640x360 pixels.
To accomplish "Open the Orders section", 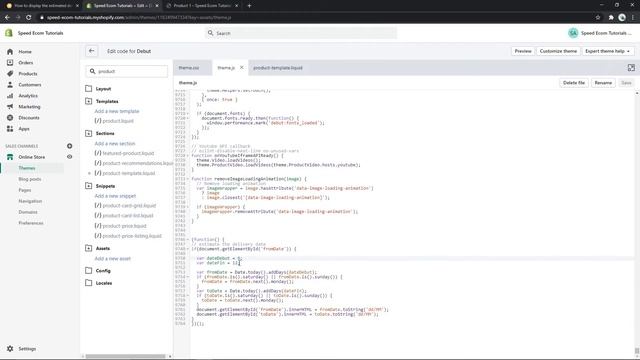I will pos(26,63).
